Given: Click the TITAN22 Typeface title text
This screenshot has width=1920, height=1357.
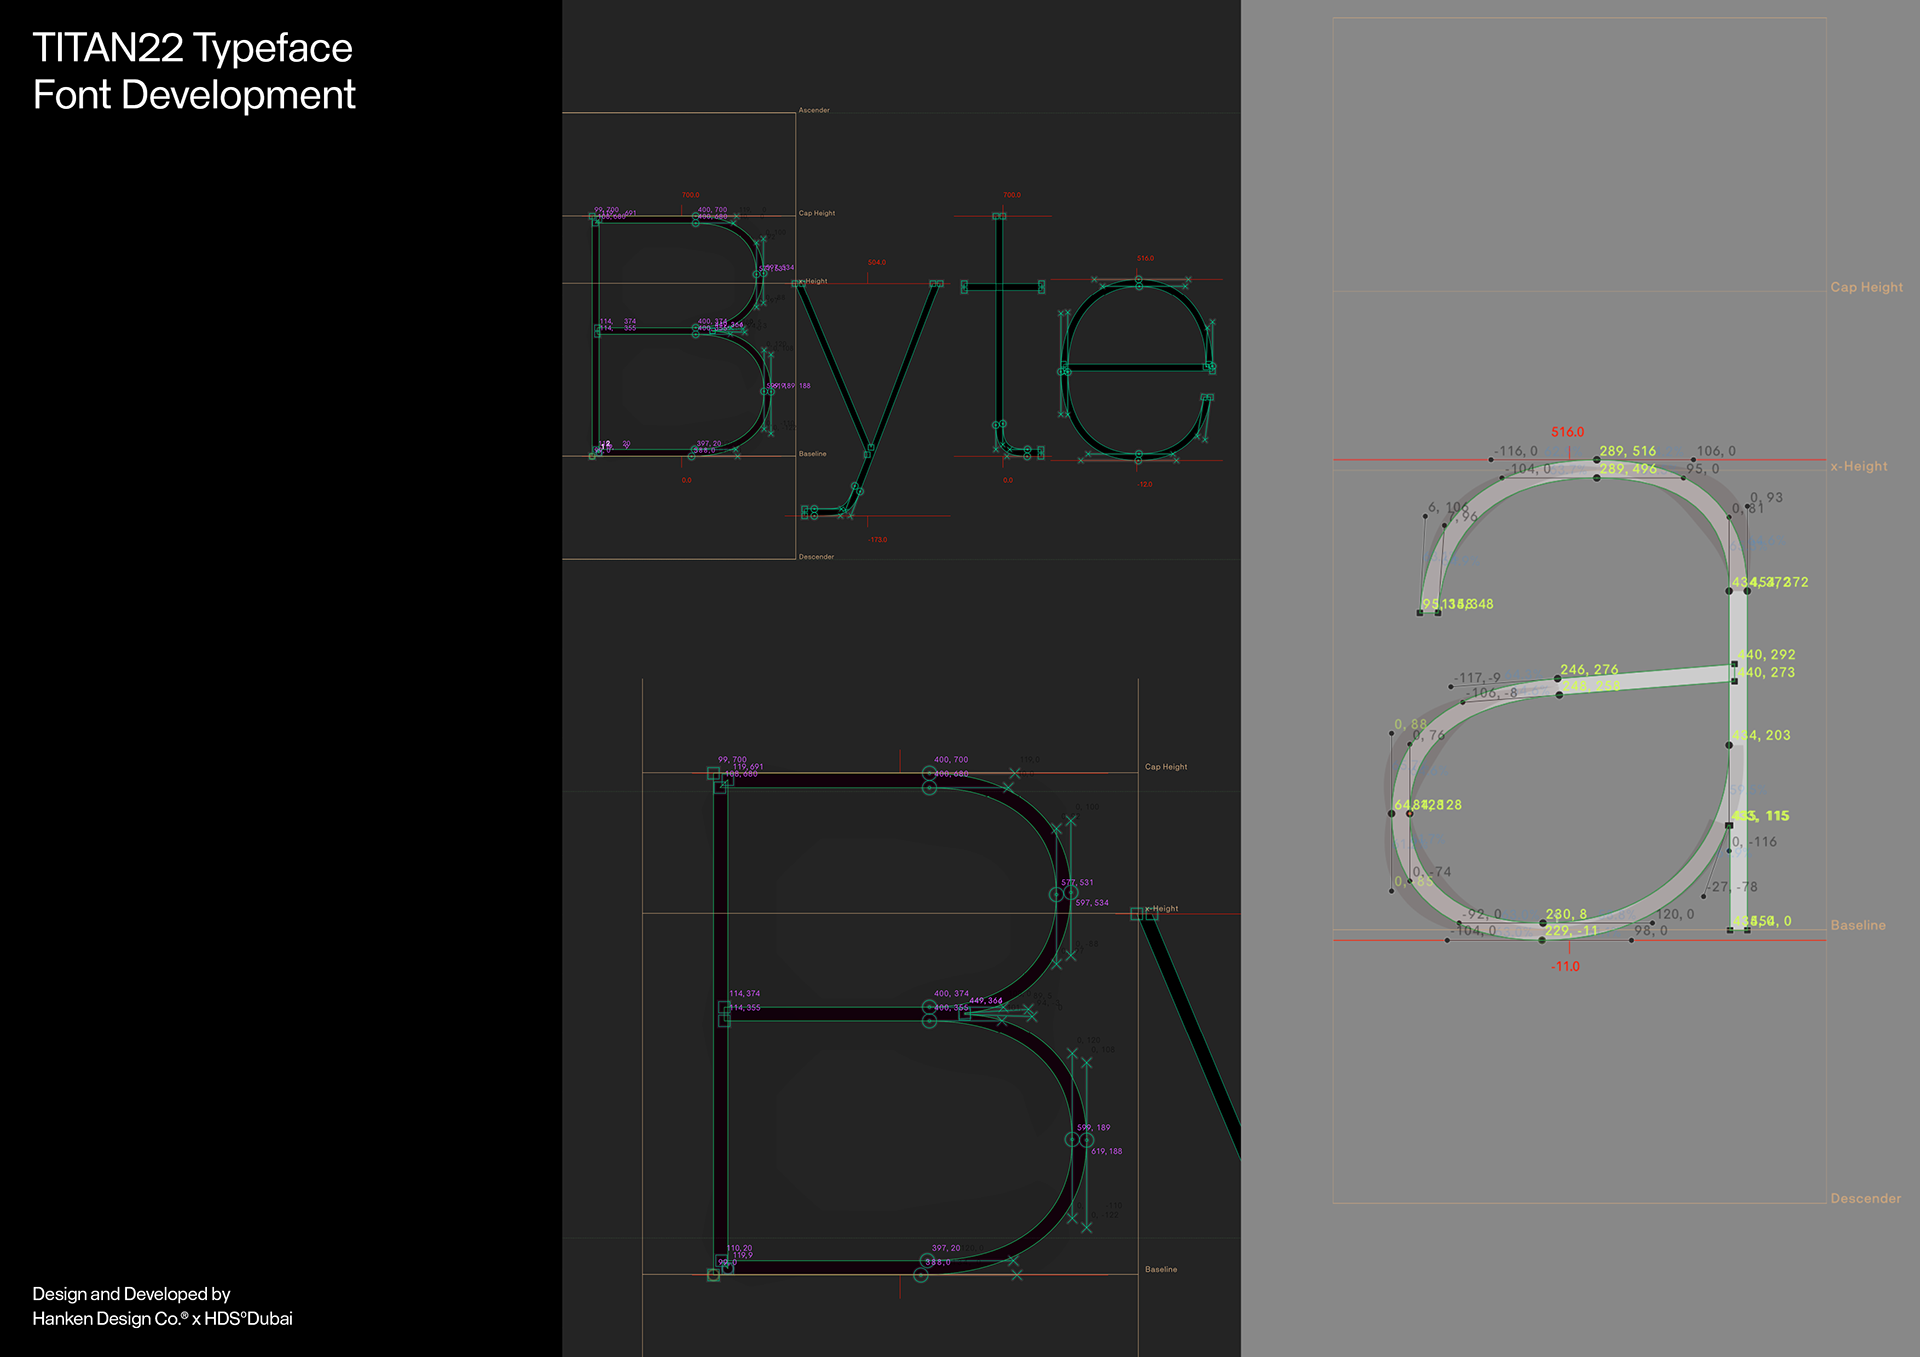Looking at the screenshot, I should pyautogui.click(x=192, y=48).
